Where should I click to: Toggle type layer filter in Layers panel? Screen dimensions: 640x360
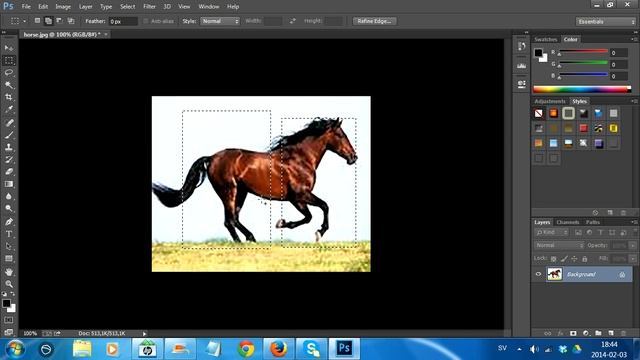click(600, 233)
